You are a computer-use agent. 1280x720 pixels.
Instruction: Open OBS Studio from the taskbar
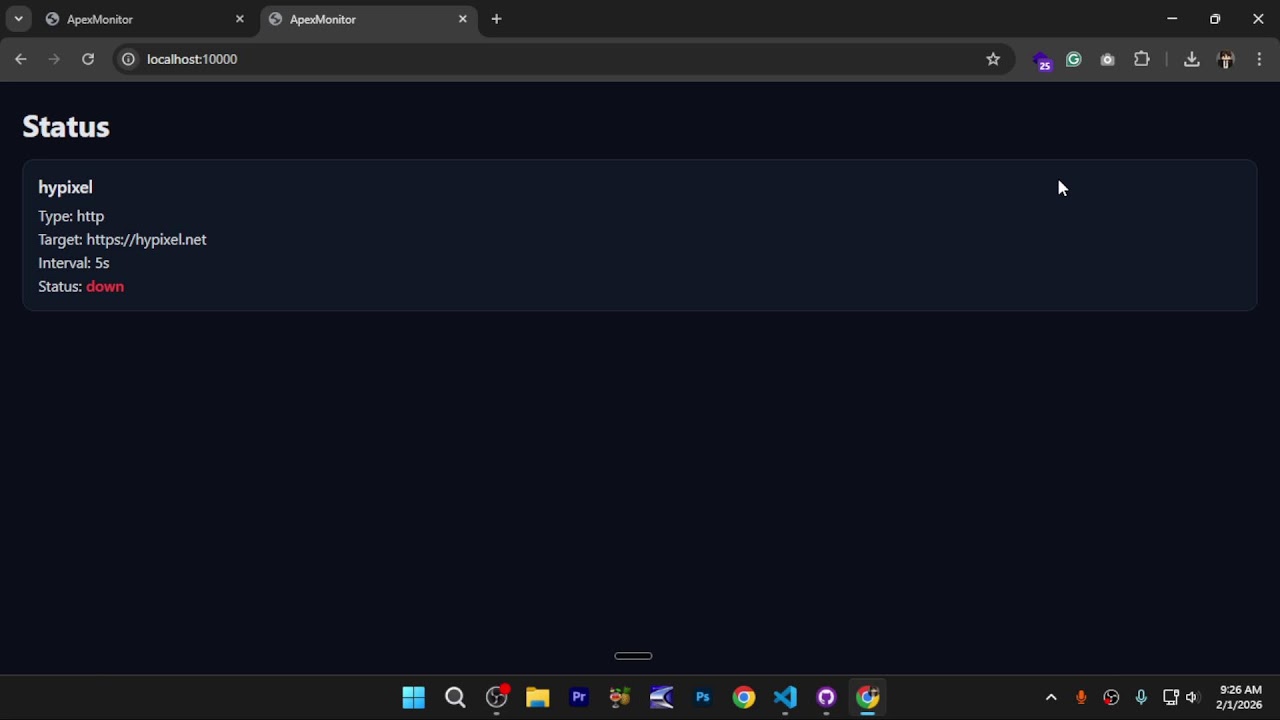[x=497, y=698]
